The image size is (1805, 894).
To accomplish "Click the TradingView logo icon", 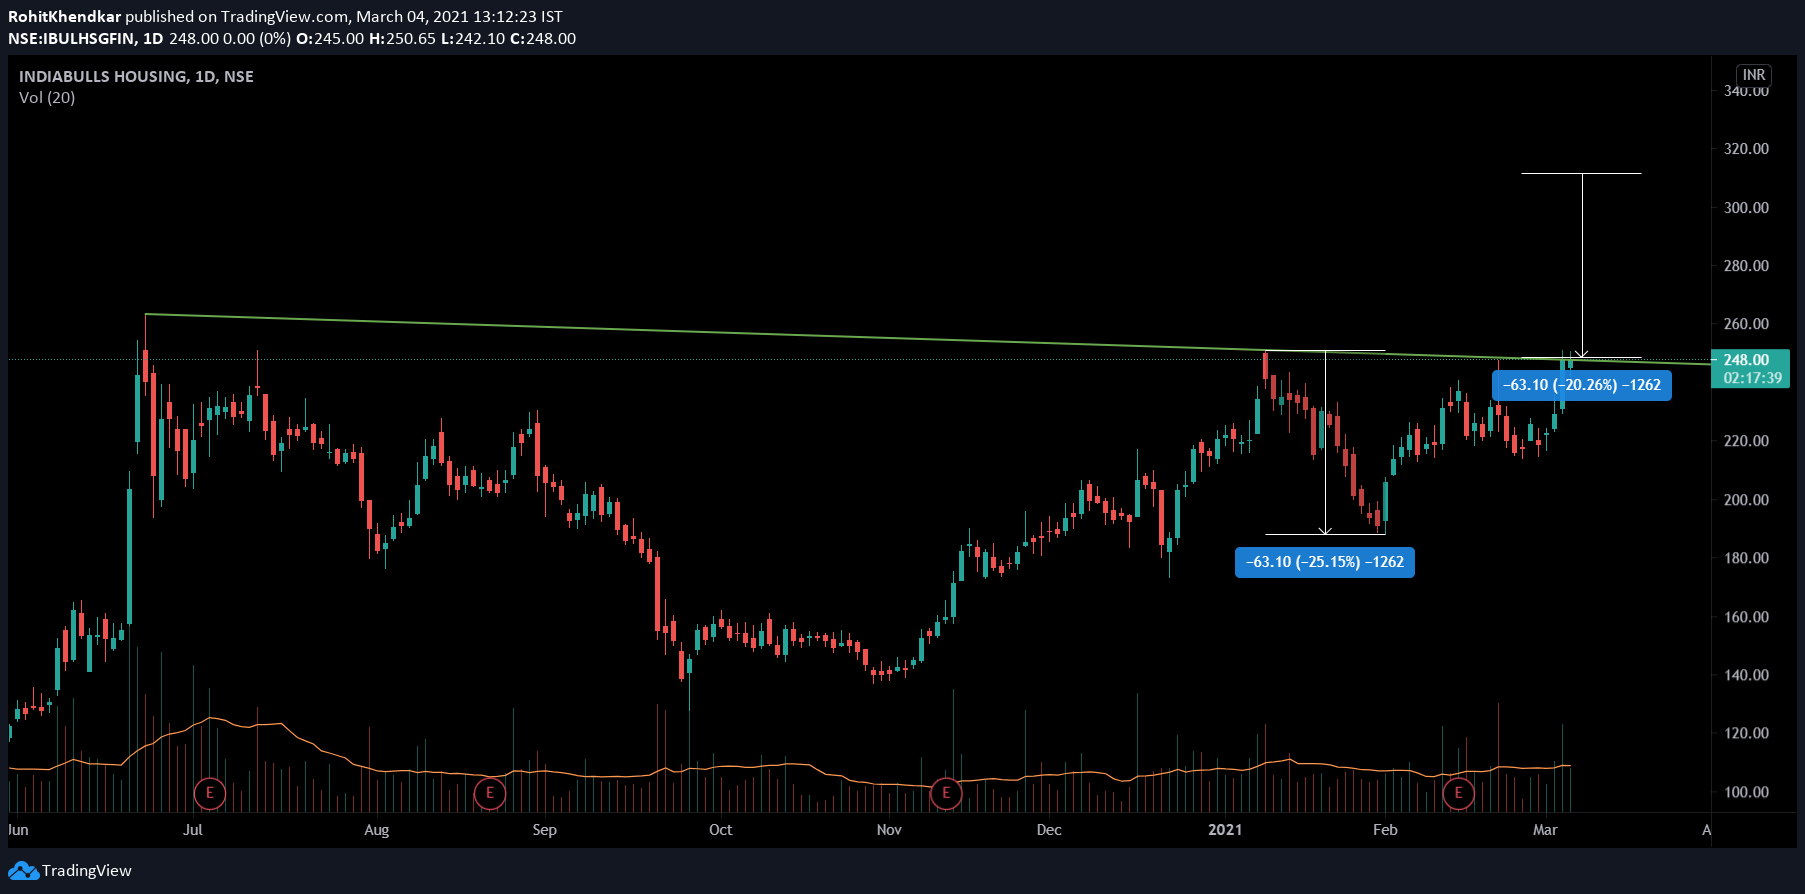I will point(23,871).
